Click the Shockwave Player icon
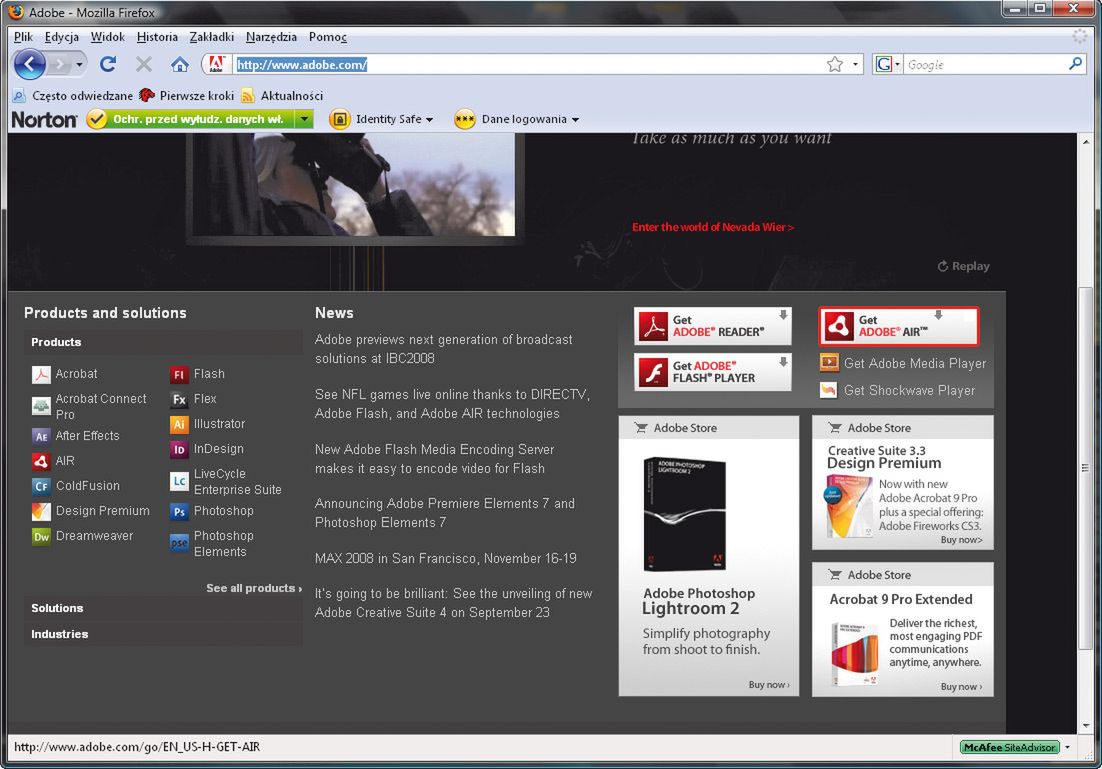The width and height of the screenshot is (1102, 769). click(829, 390)
